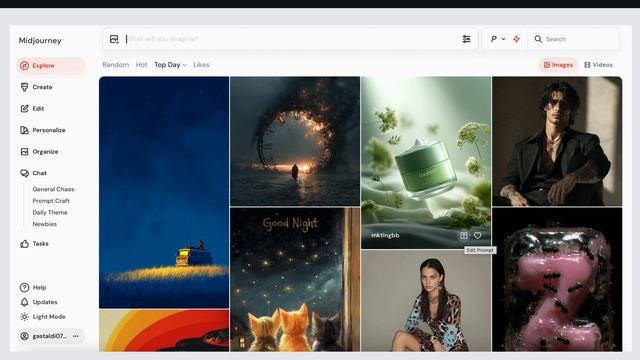Screen dimensions: 640x360
Task: Click the add image icon in prompt bar
Action: coord(114,39)
